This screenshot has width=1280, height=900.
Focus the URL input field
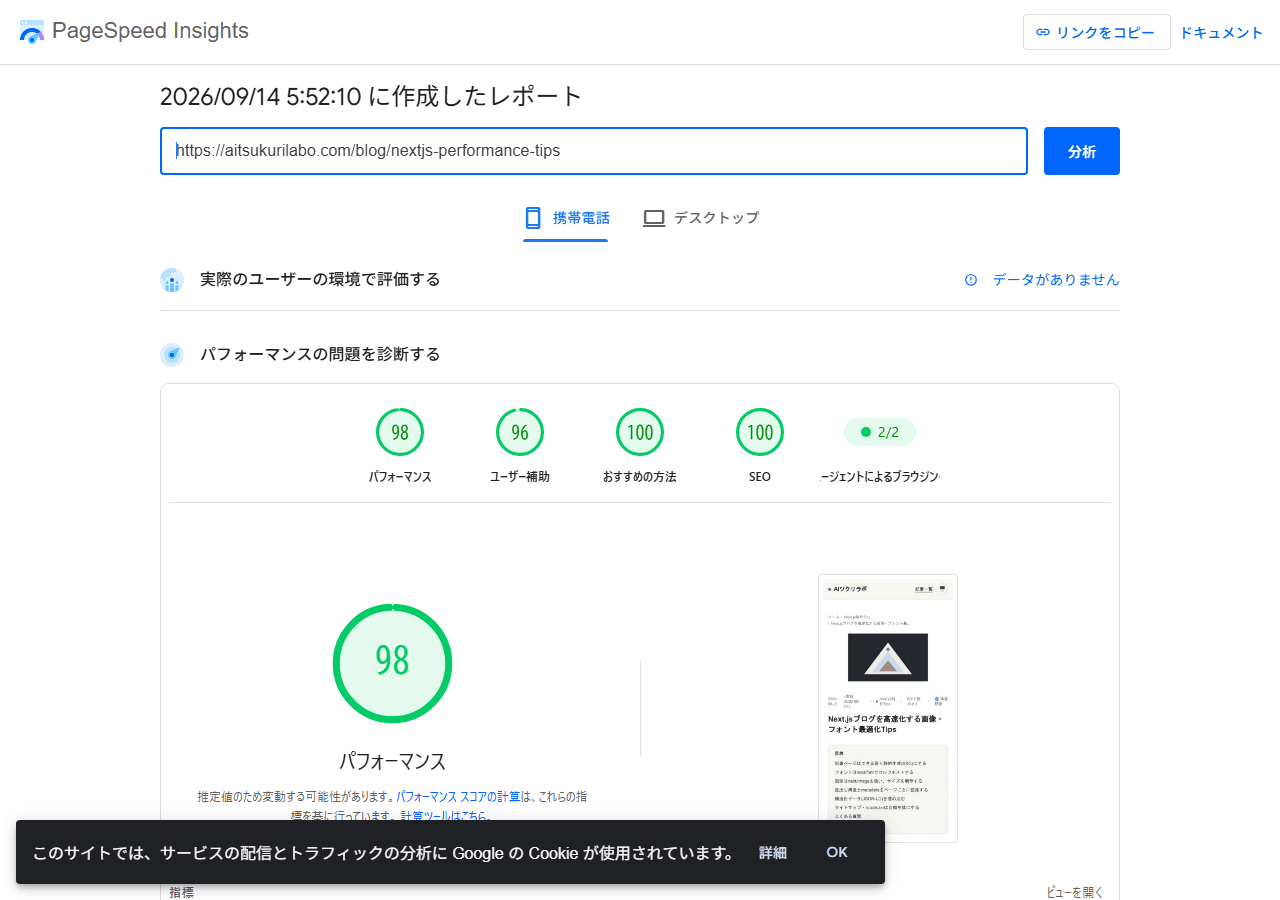point(594,151)
